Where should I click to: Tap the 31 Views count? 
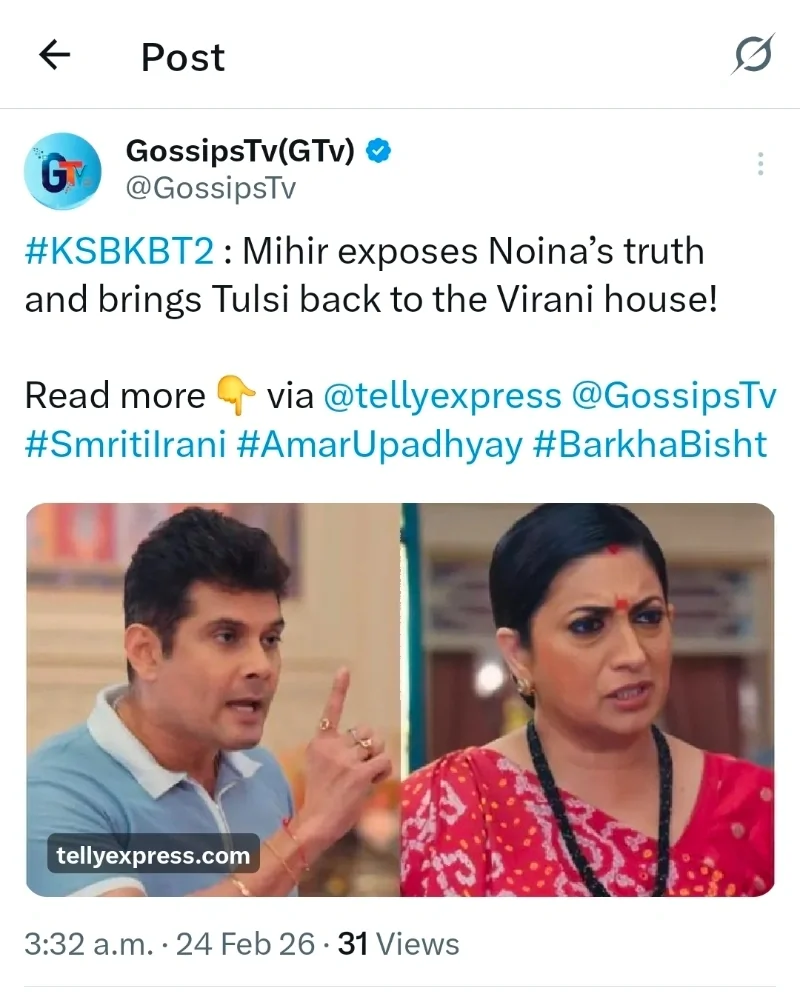398,944
